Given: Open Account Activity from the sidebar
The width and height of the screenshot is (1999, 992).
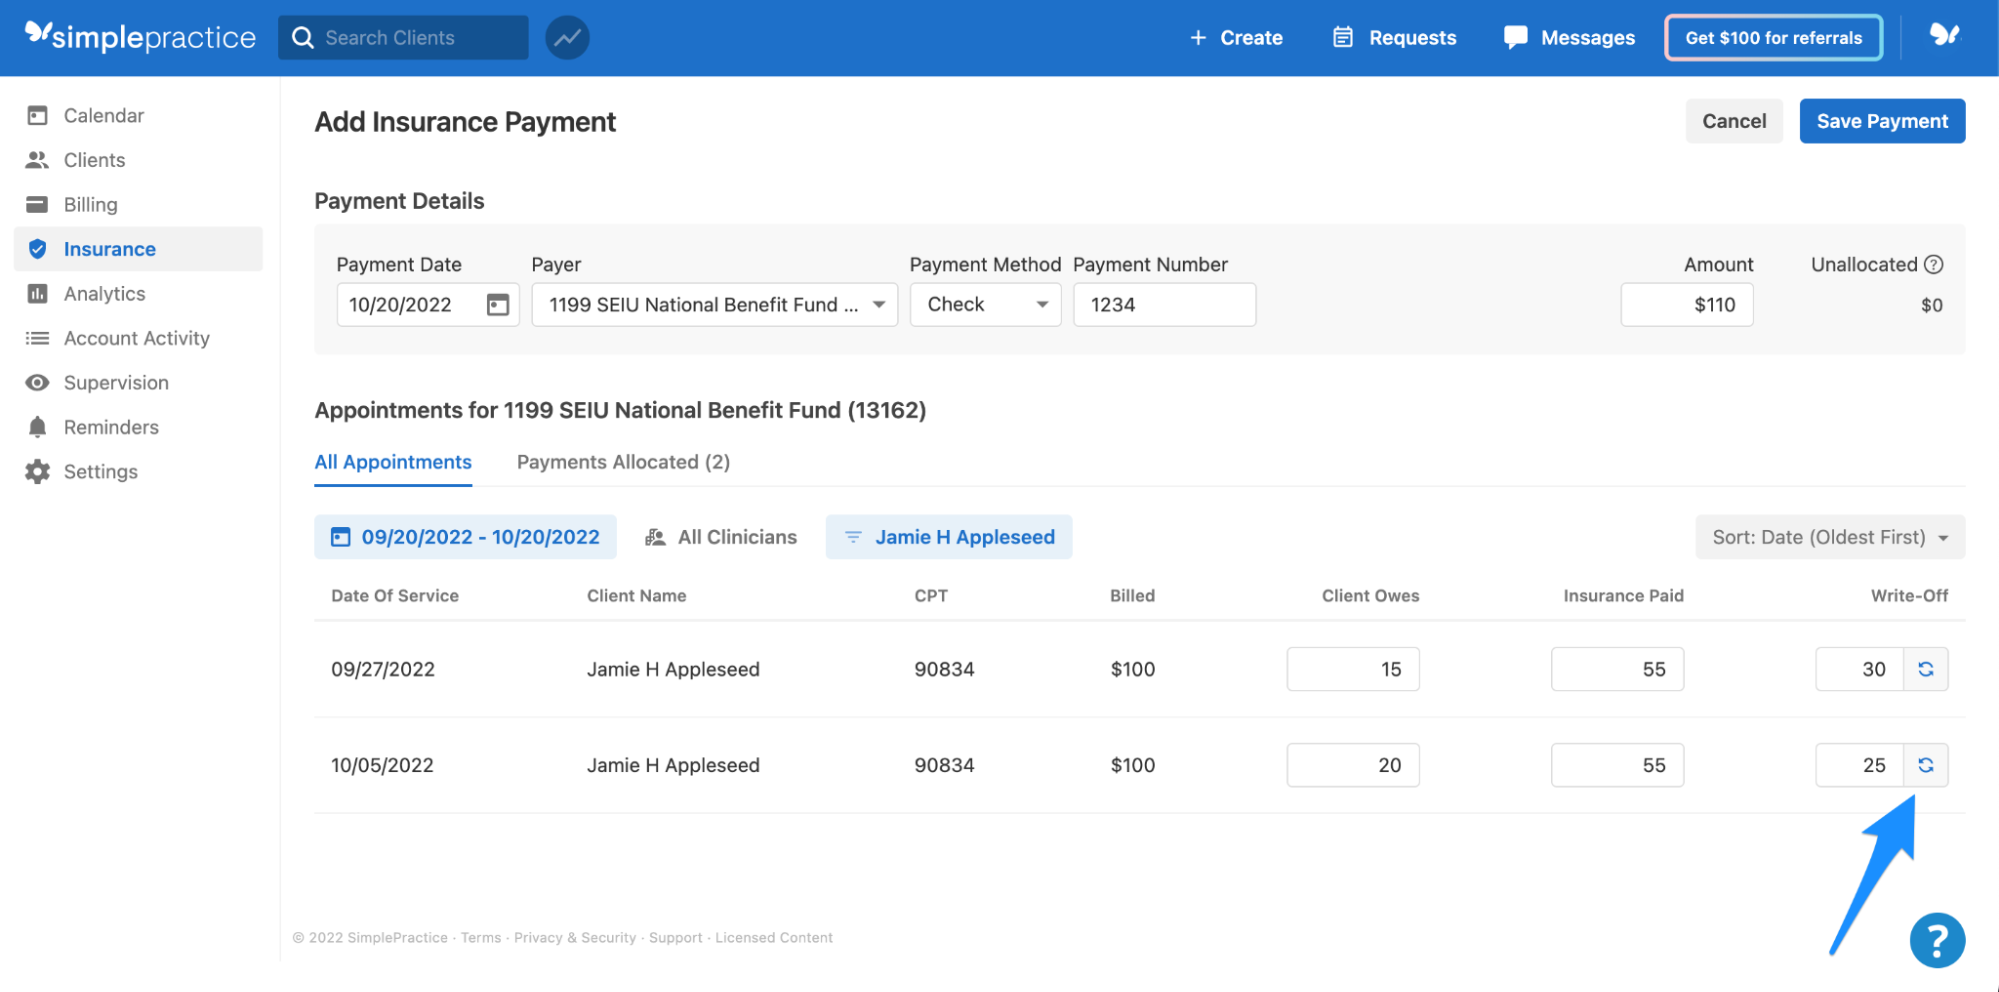Looking at the screenshot, I should pos(136,338).
